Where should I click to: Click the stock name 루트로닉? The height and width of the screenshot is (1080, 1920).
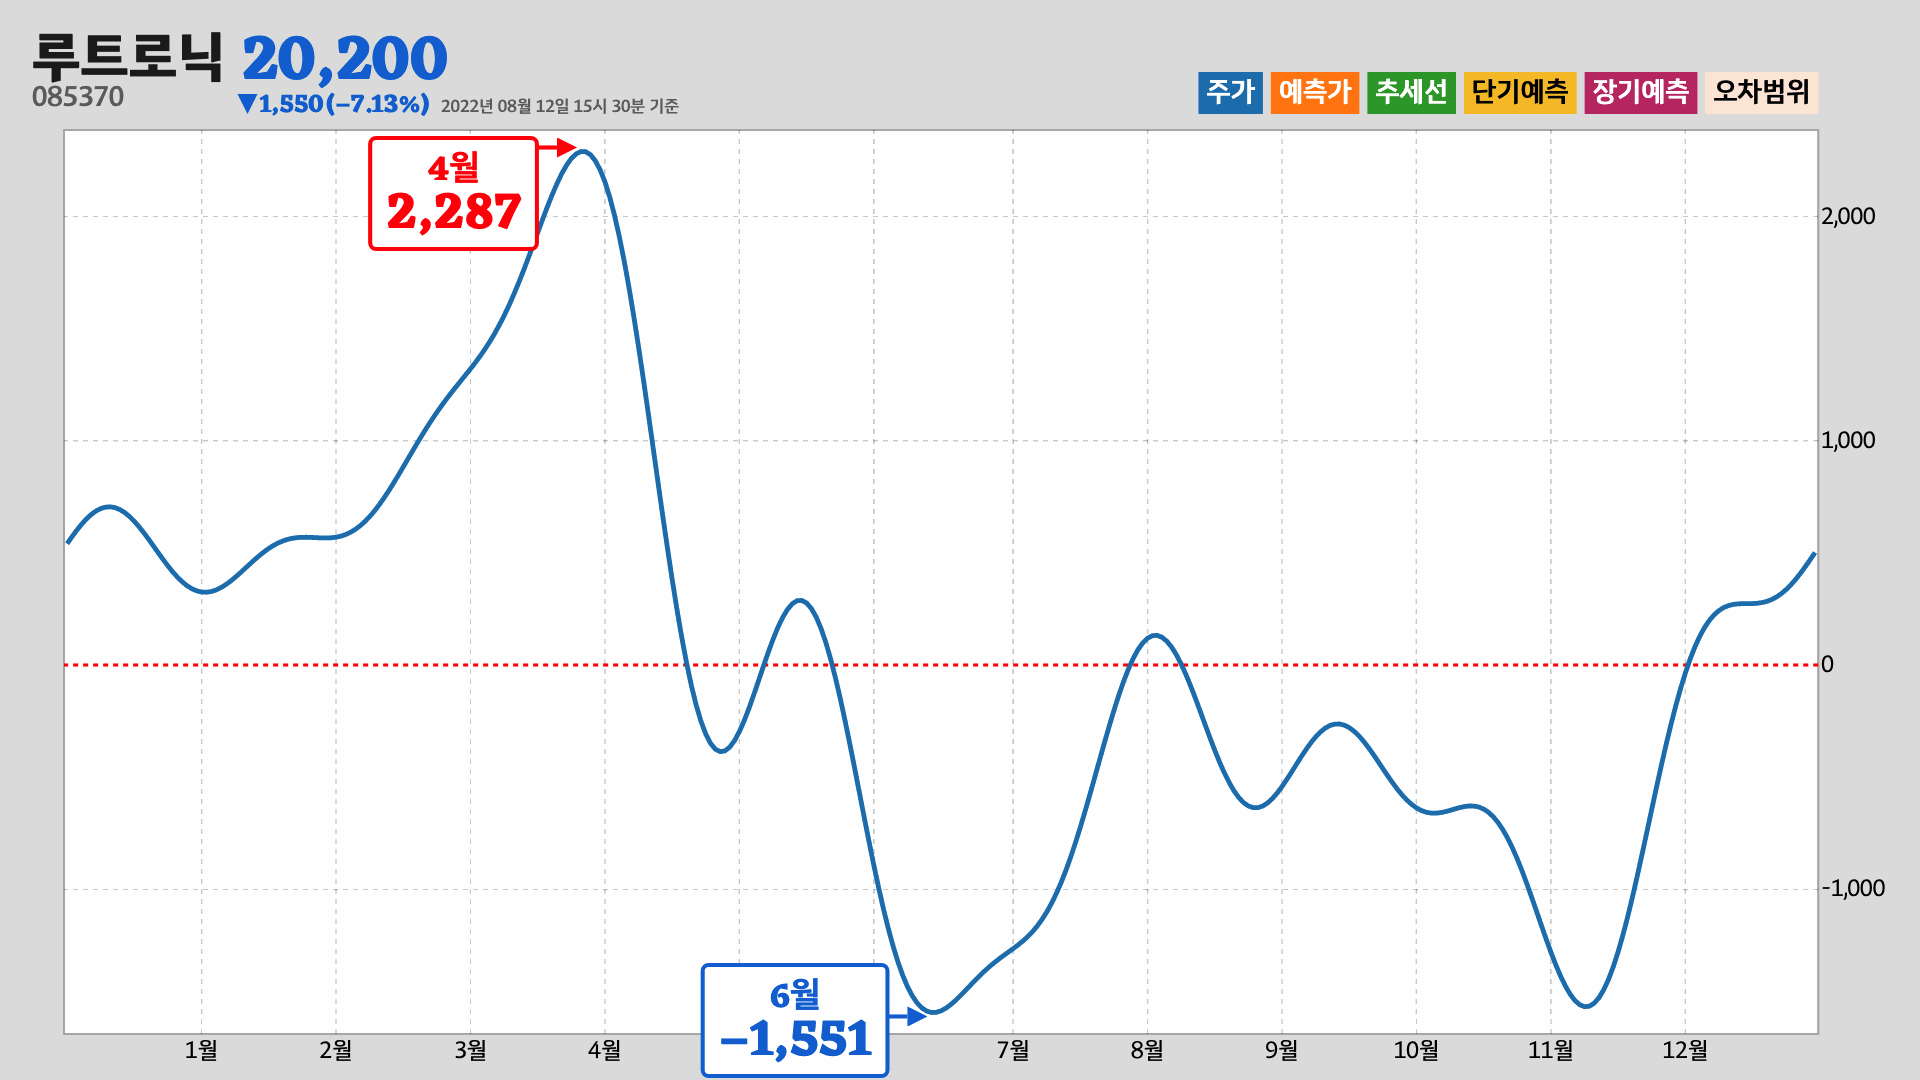128,58
